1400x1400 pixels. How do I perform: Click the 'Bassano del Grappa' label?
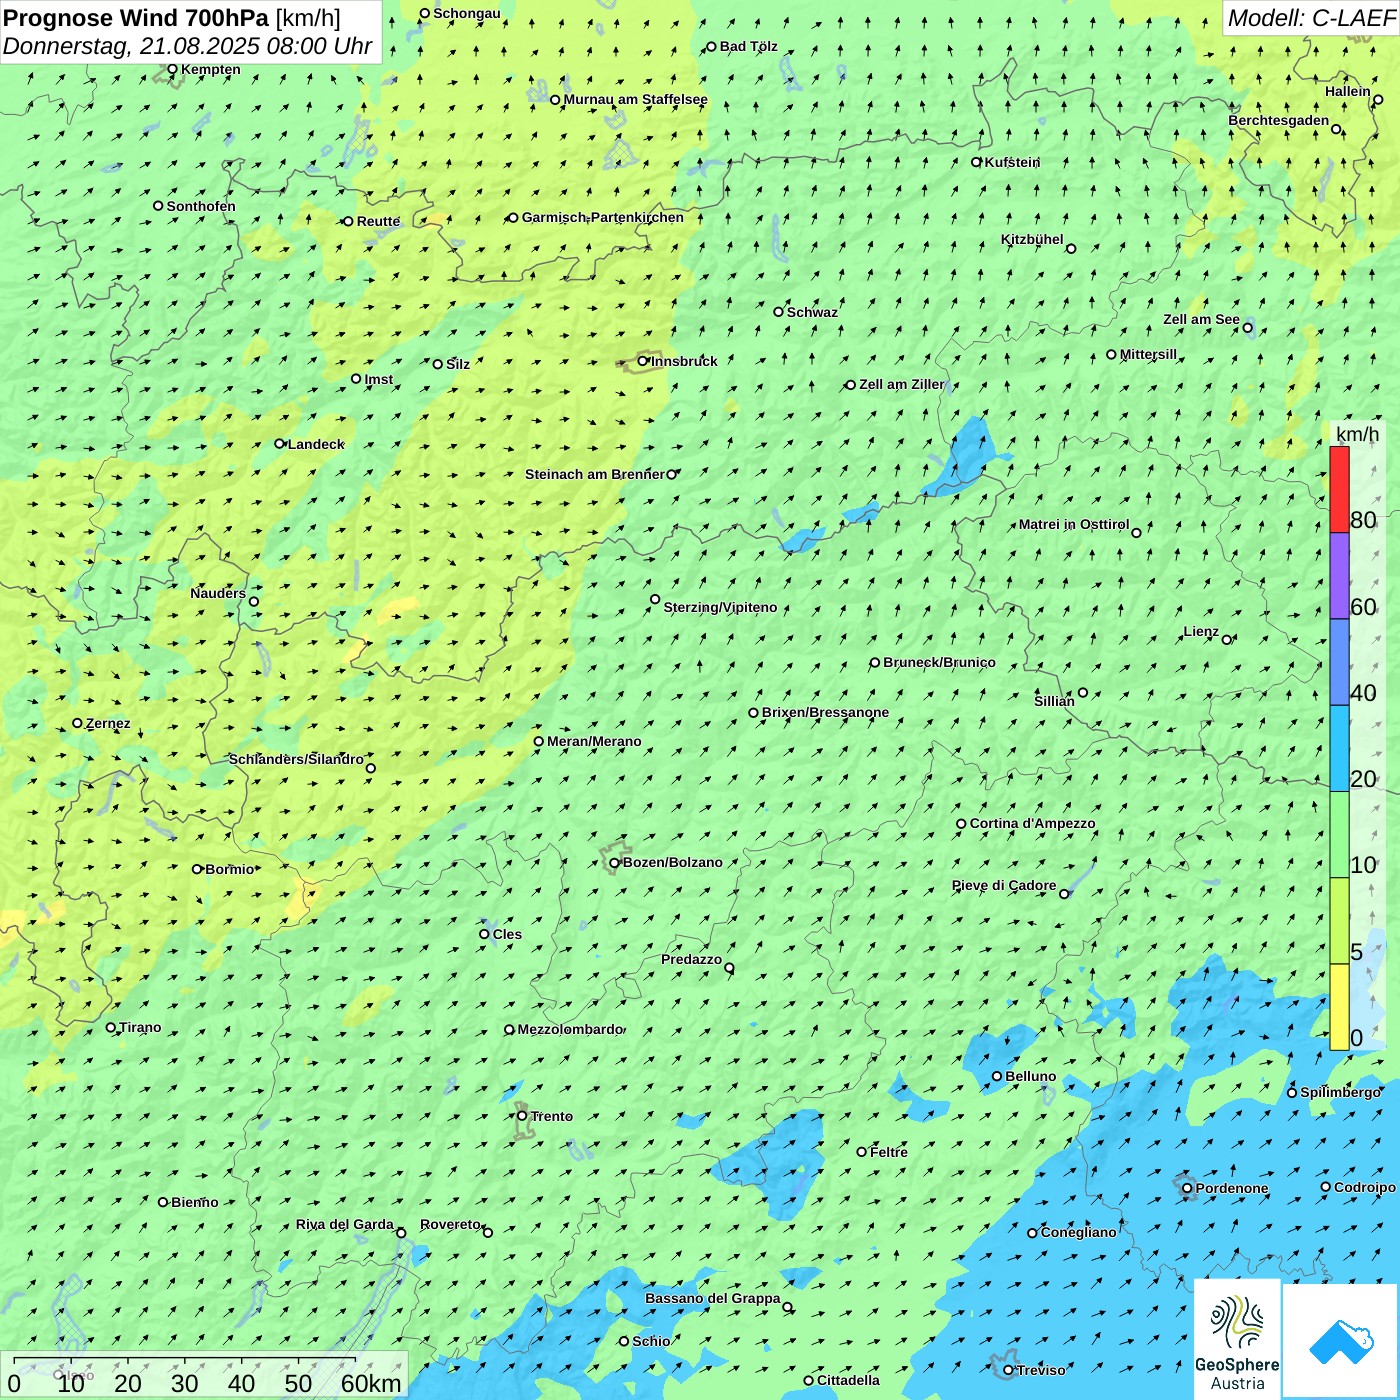click(712, 1298)
